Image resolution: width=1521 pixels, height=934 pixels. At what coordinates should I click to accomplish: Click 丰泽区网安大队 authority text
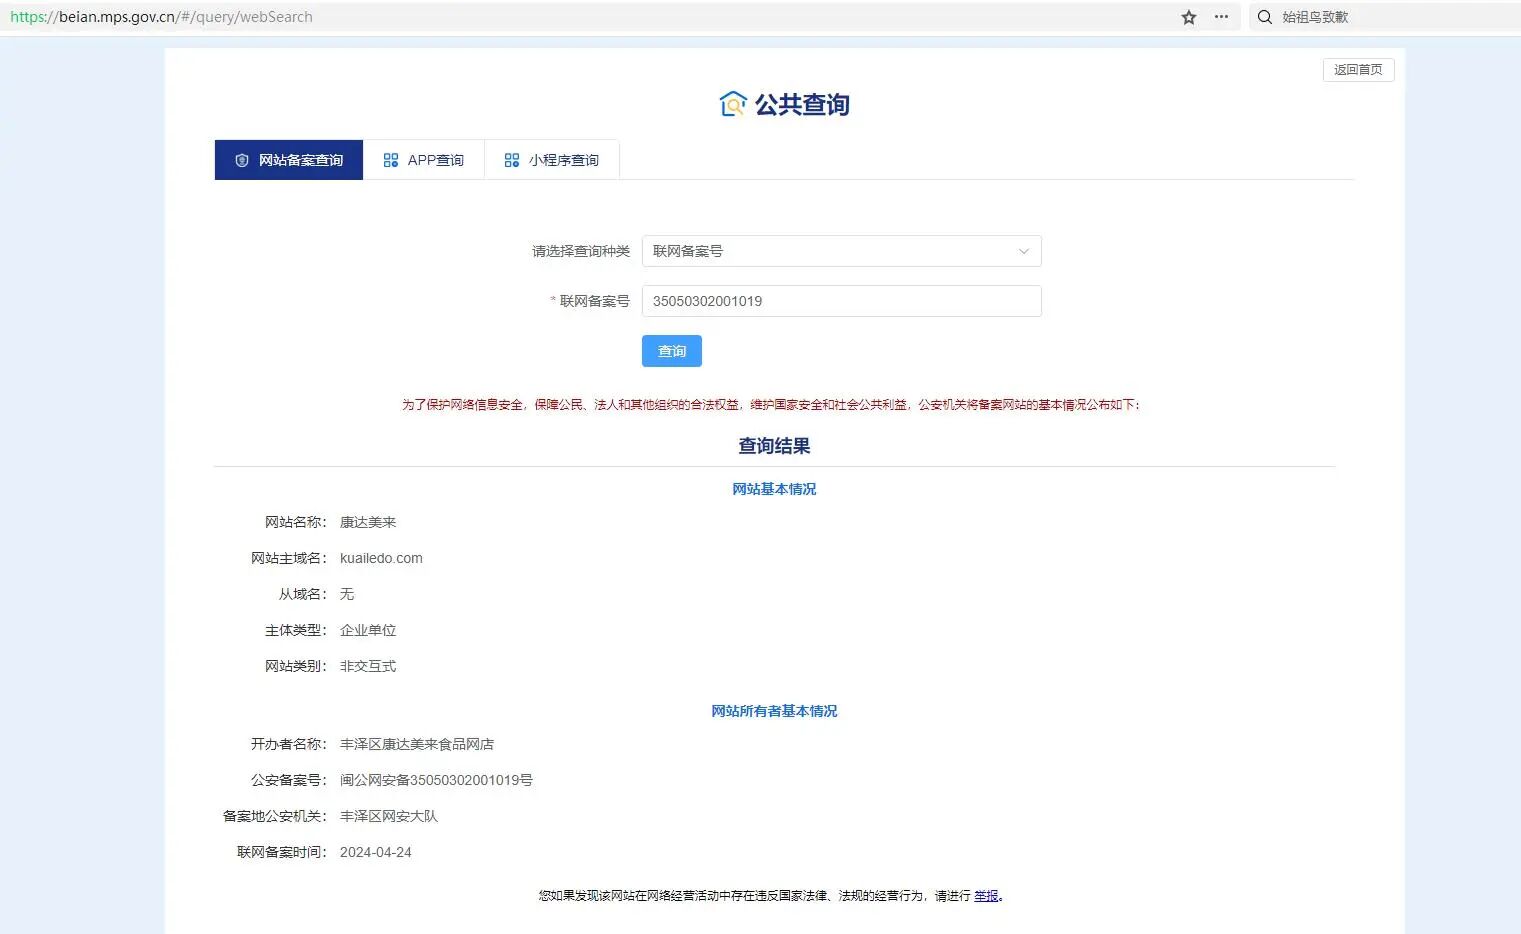(x=389, y=816)
